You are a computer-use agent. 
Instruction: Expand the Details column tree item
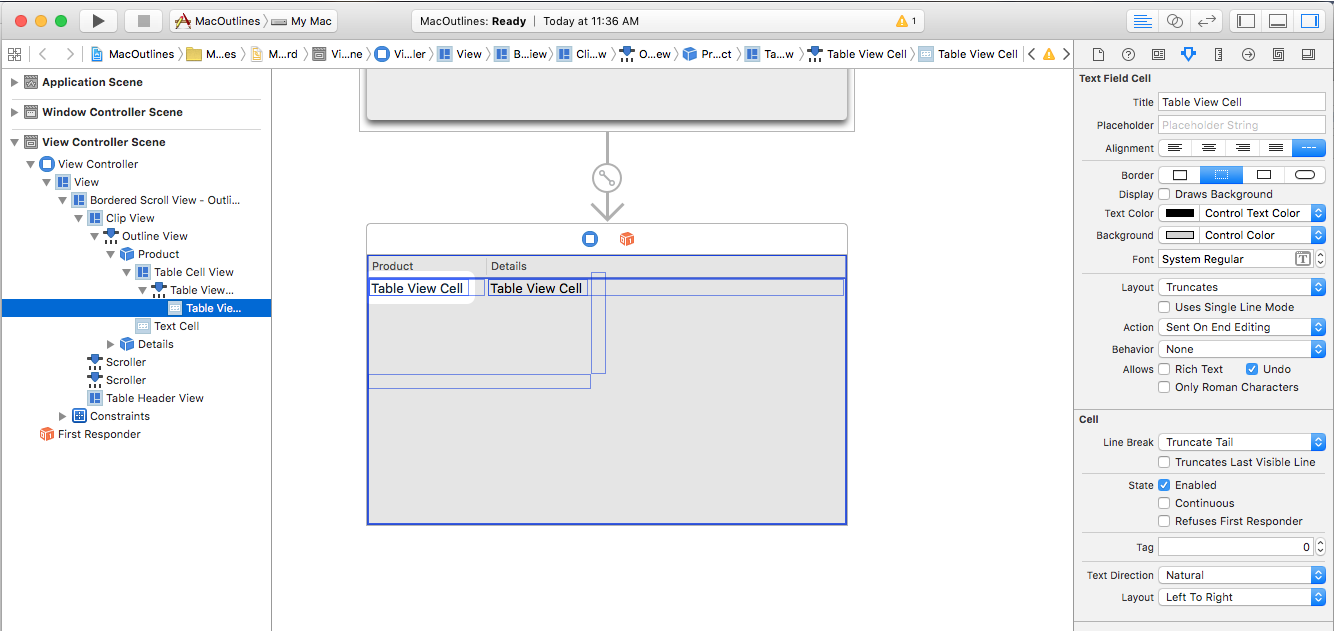110,344
